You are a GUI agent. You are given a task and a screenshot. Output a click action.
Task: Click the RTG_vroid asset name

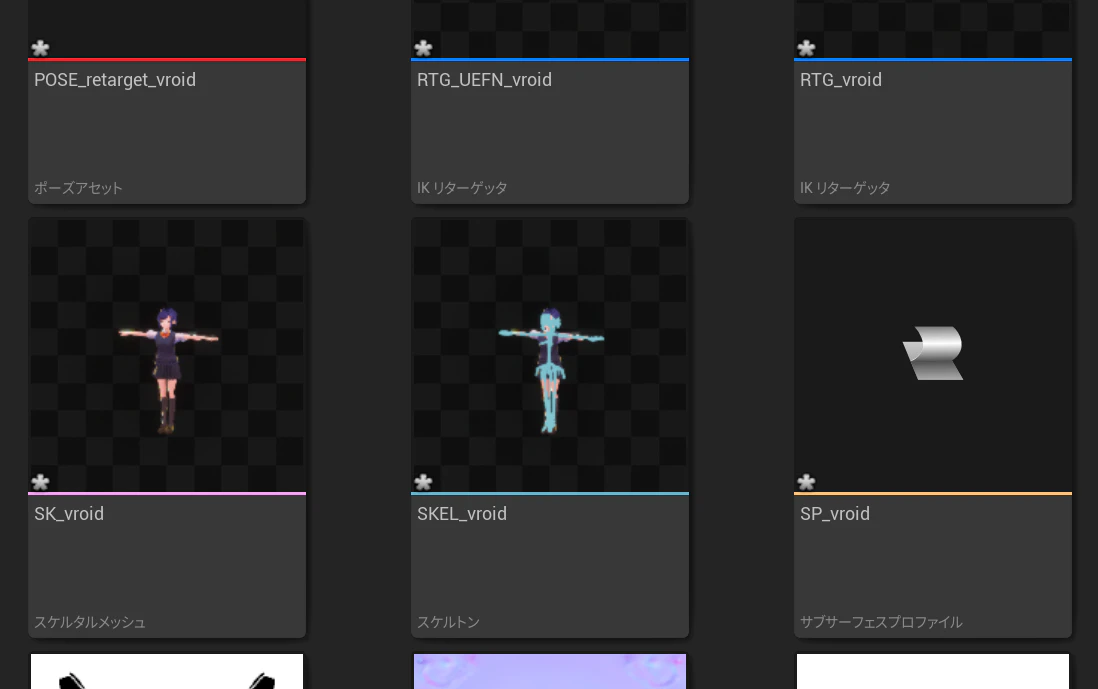[x=841, y=80]
